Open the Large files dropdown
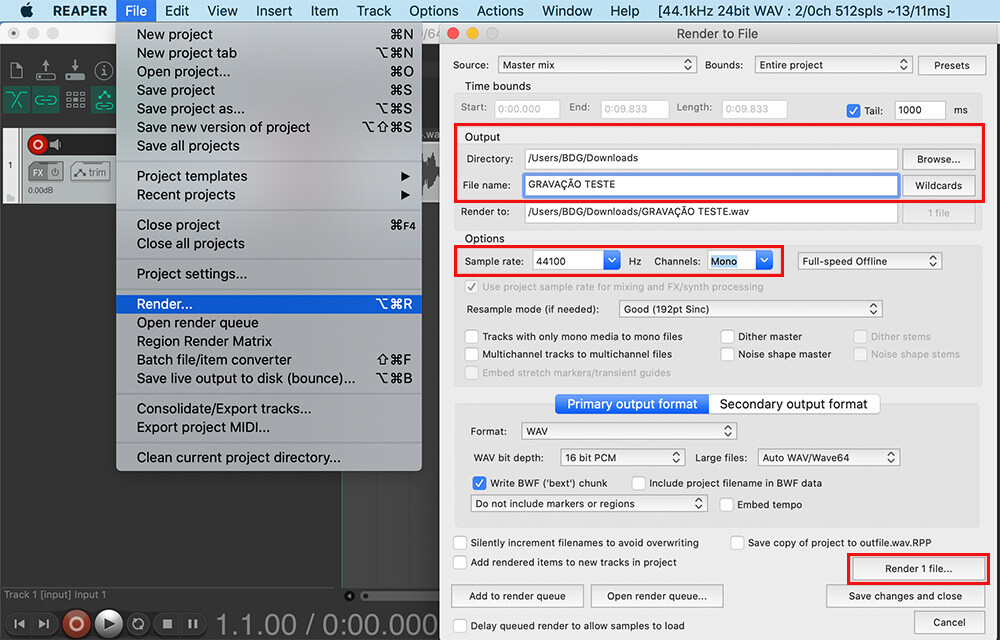This screenshot has height=640, width=1000. 828,457
